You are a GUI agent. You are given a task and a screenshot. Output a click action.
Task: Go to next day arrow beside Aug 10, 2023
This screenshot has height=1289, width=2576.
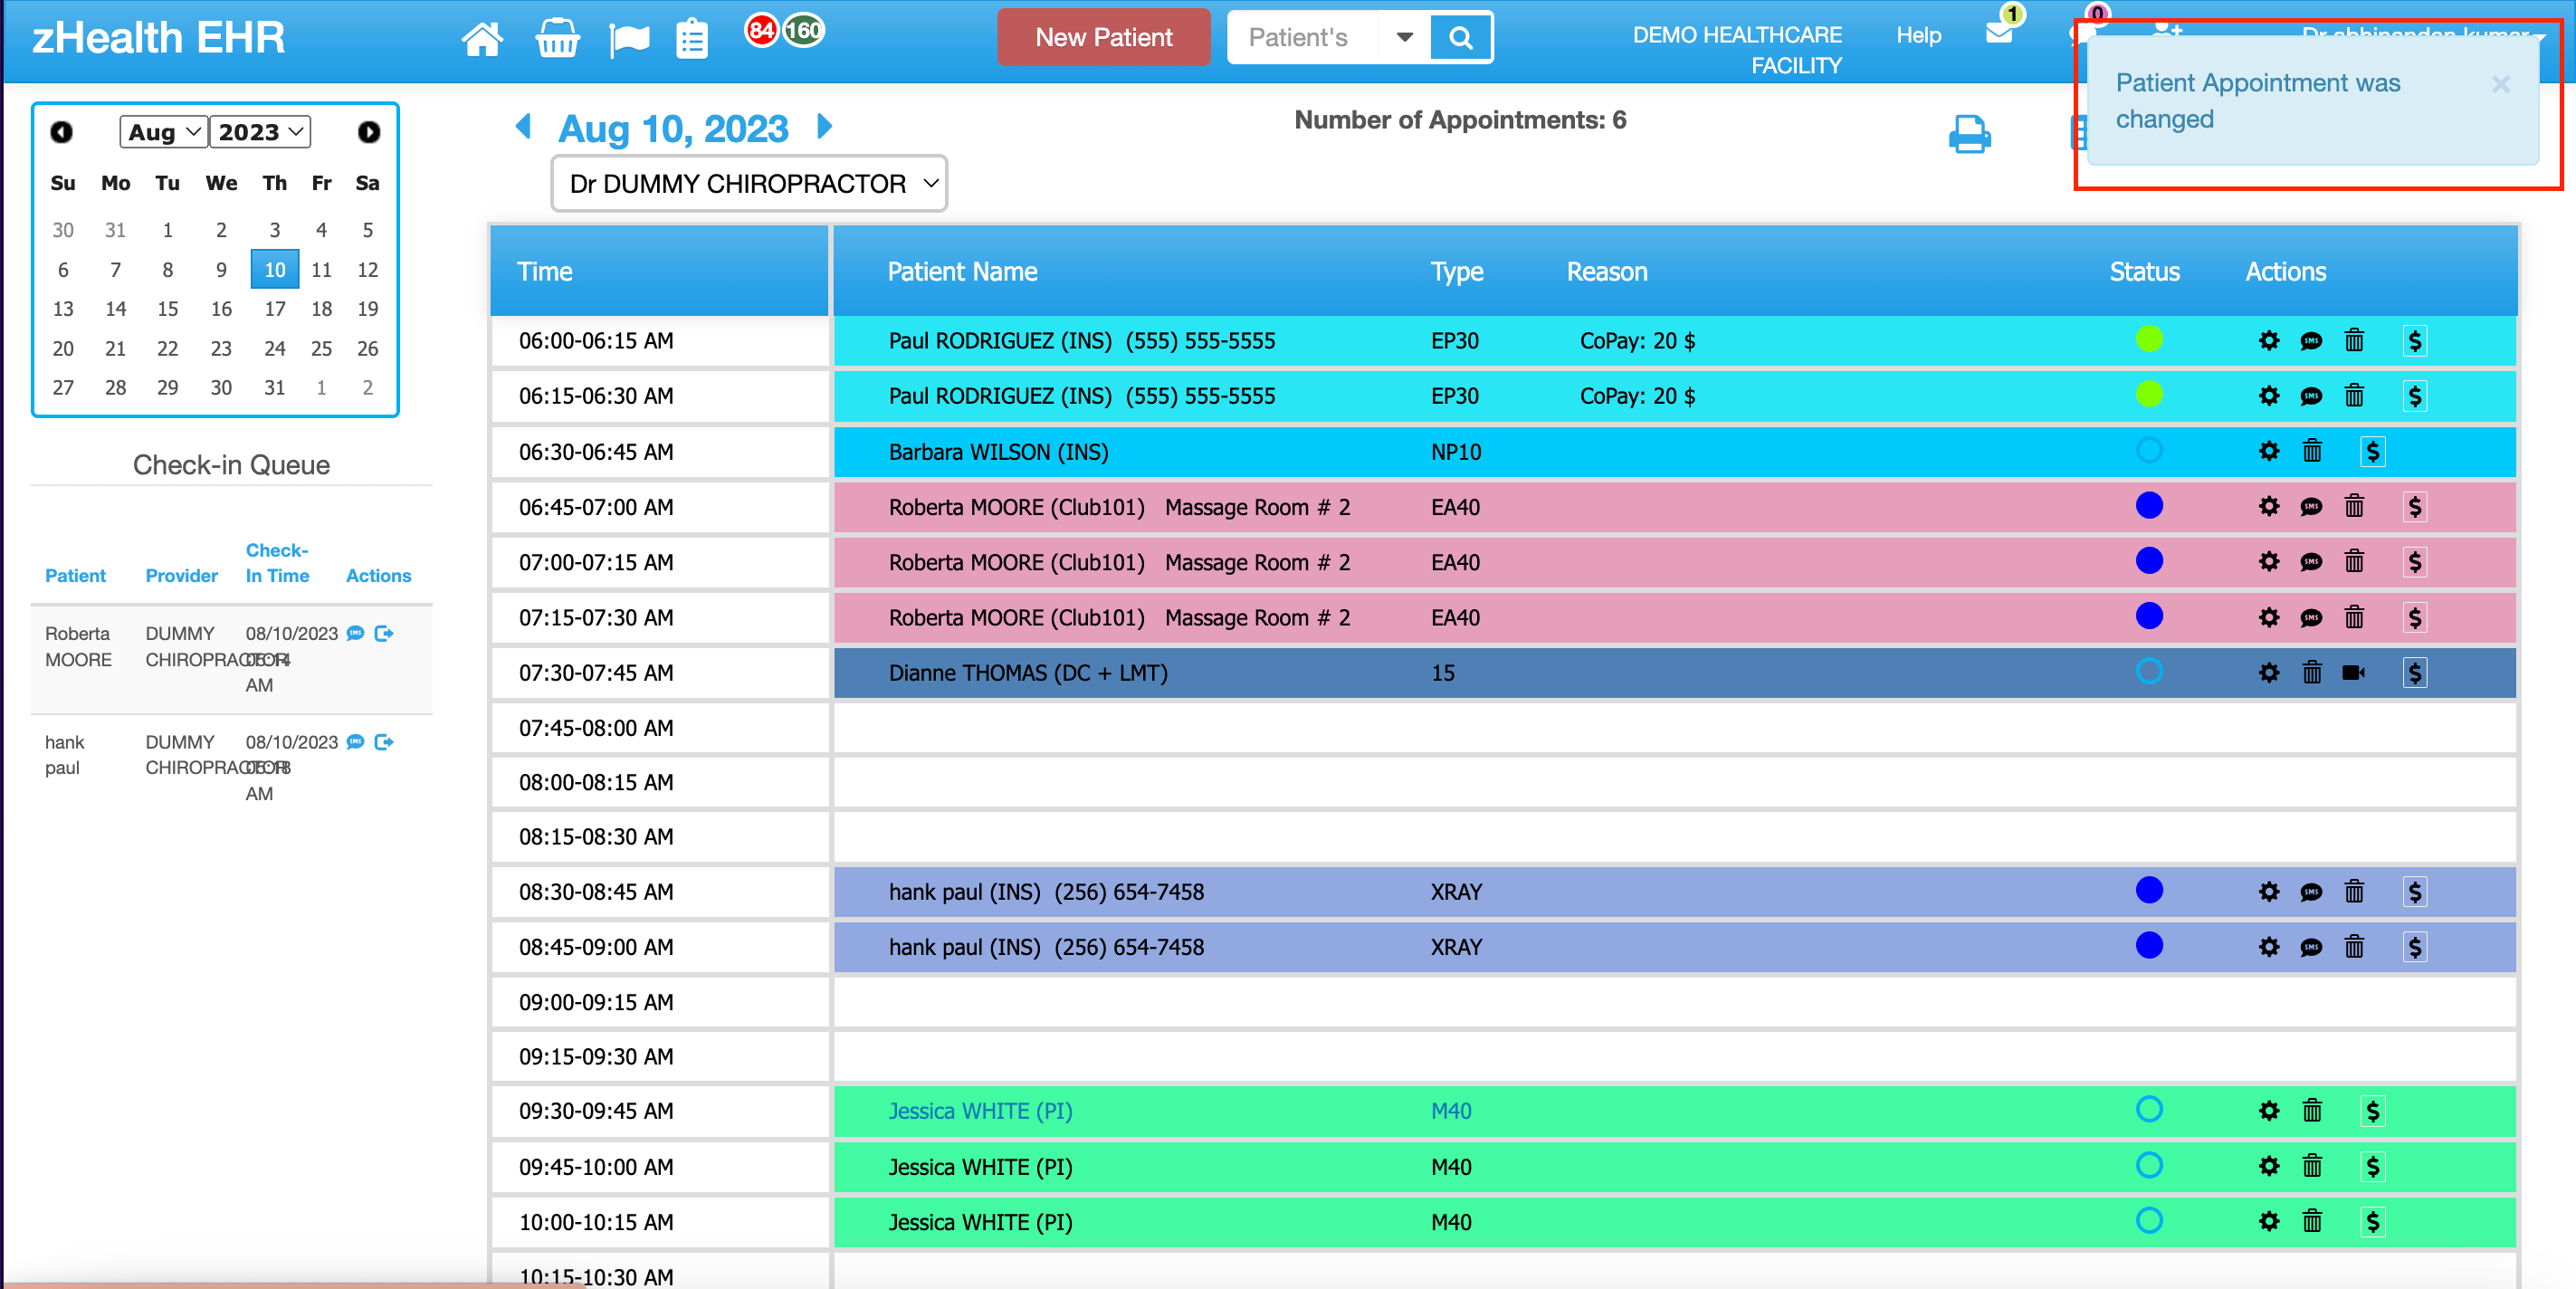pyautogui.click(x=825, y=127)
